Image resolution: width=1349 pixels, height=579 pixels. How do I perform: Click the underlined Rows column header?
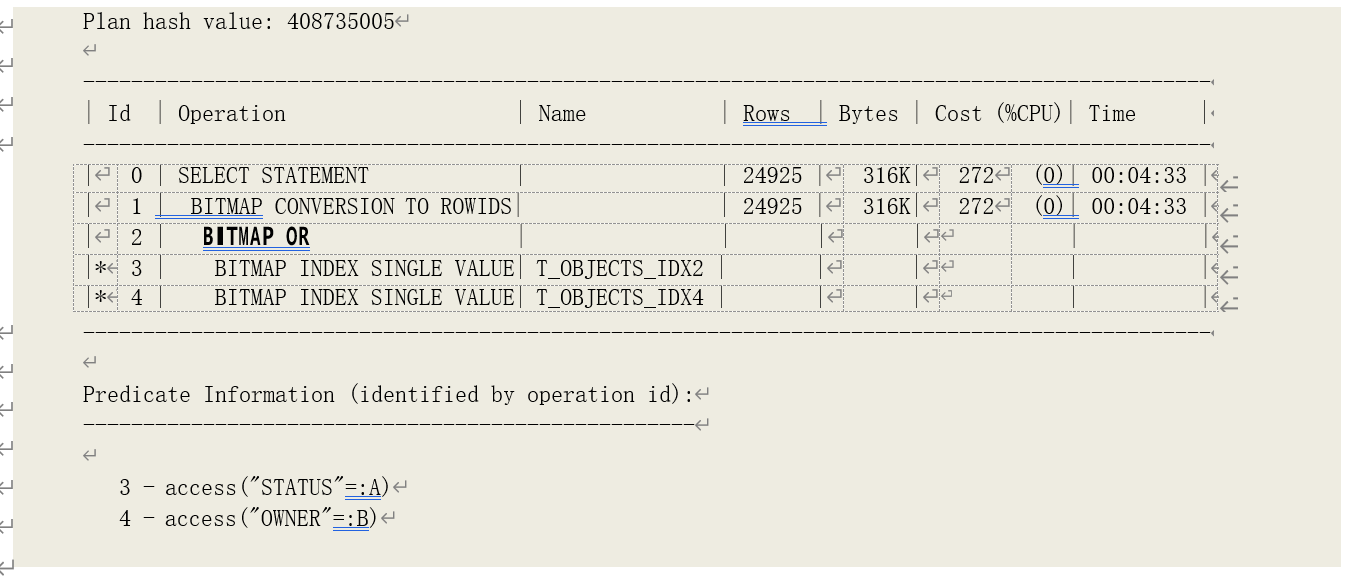tap(767, 114)
